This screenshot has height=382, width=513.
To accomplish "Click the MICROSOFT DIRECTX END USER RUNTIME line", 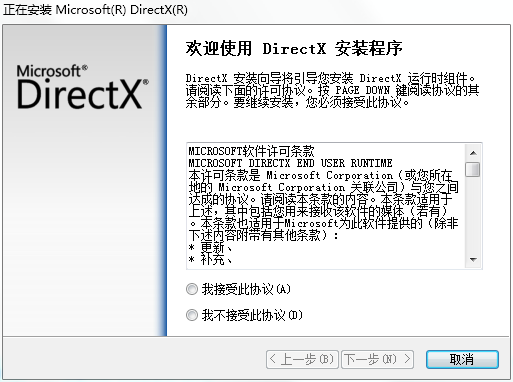I will click(x=290, y=163).
